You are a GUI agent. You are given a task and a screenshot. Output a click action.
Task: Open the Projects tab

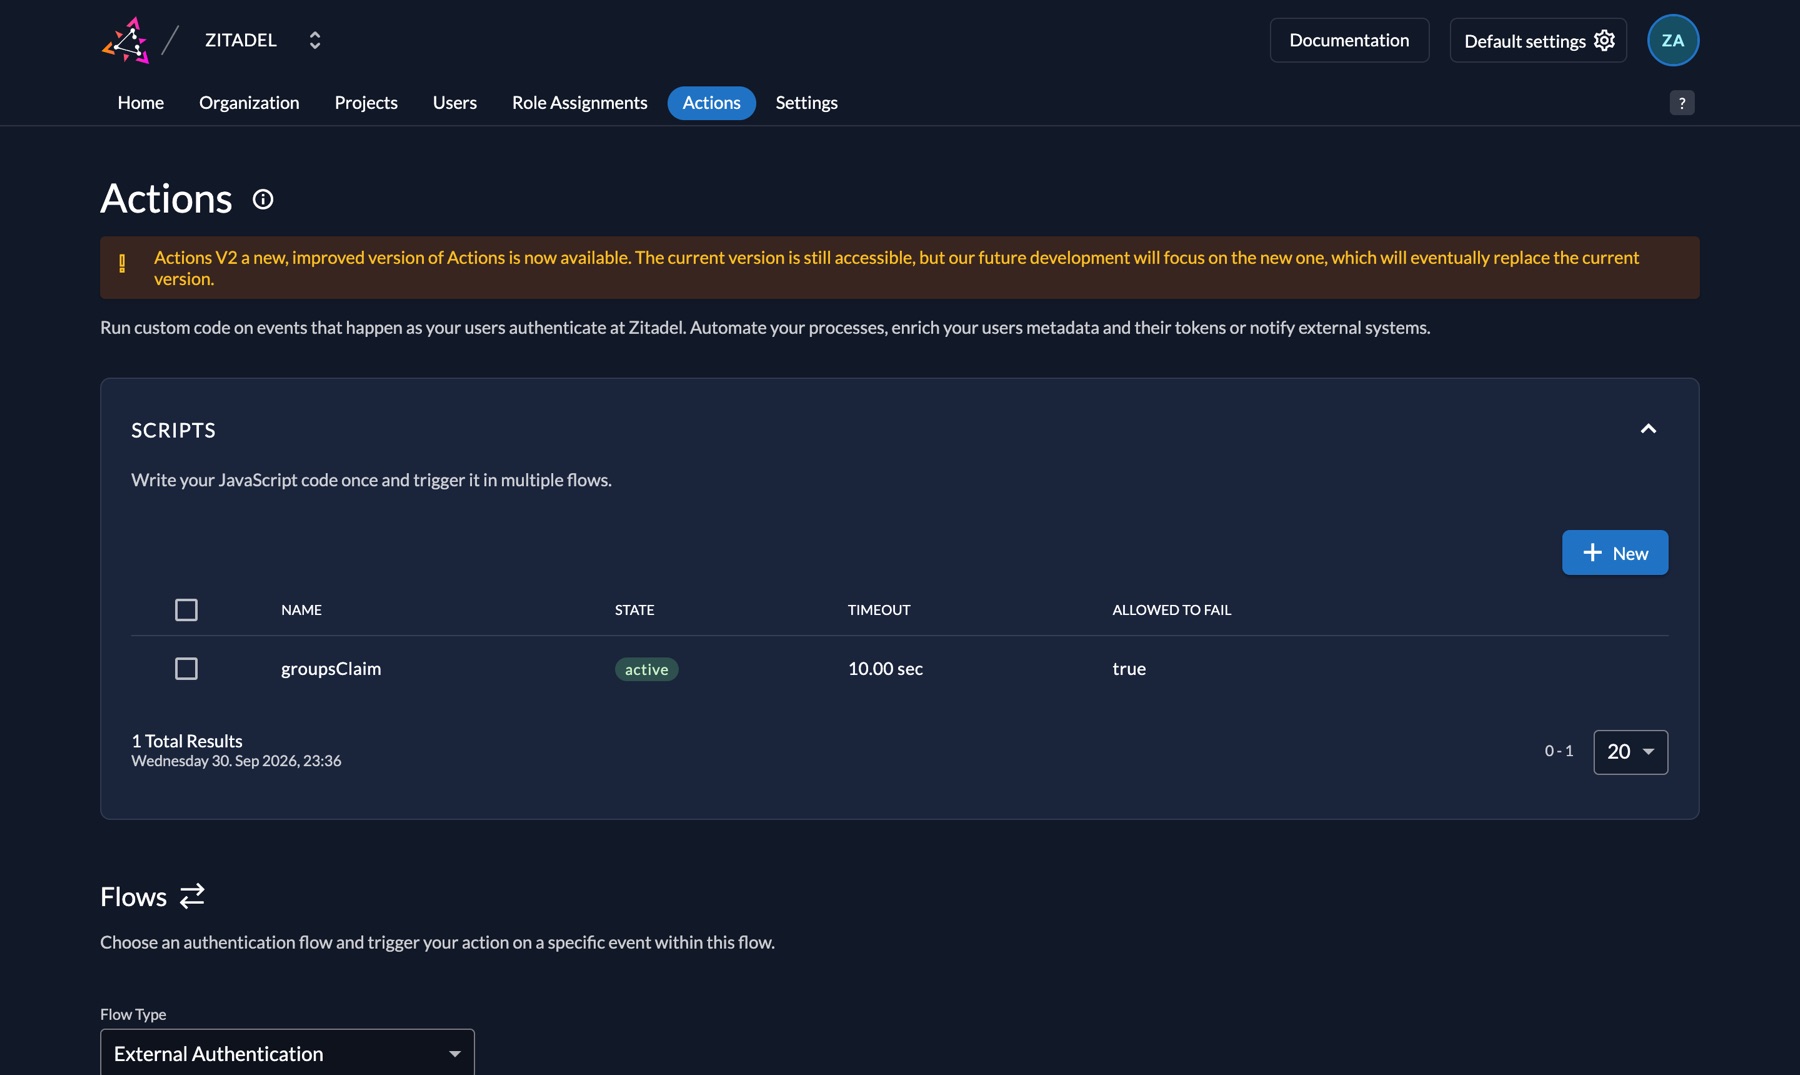coord(366,102)
